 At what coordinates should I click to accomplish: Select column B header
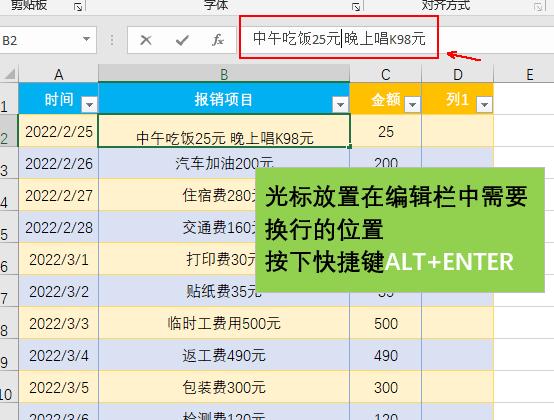tap(224, 74)
